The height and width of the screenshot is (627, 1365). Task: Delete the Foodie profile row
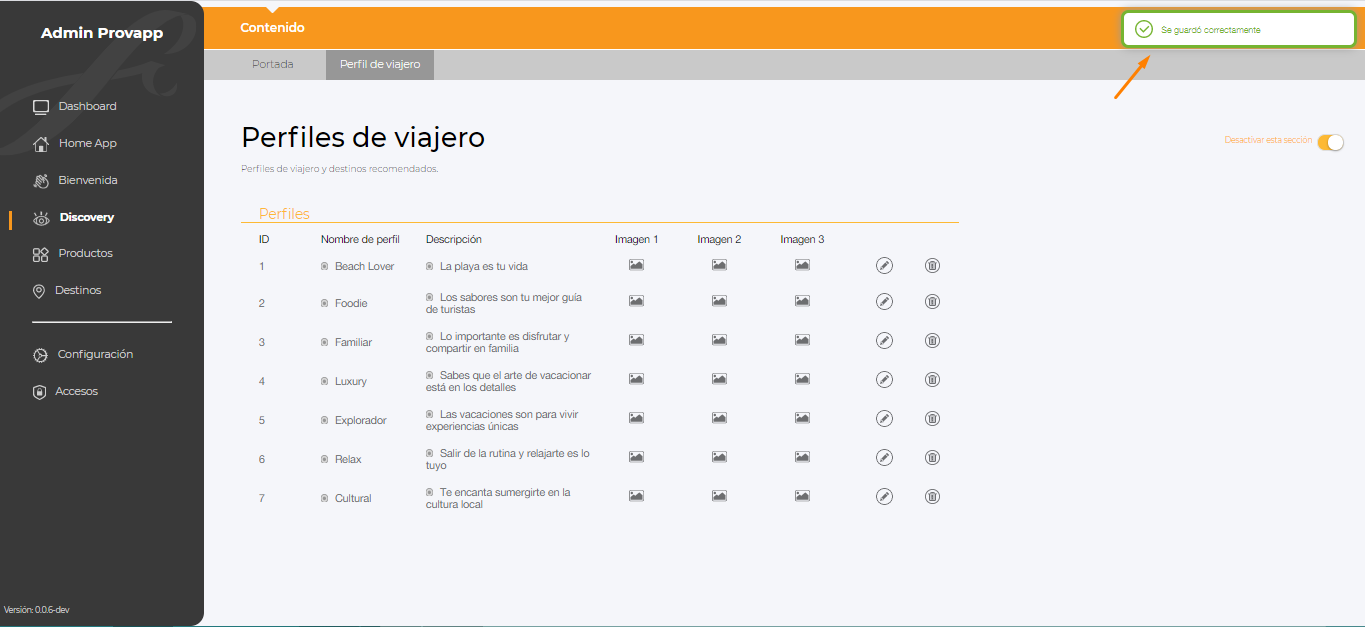coord(932,302)
